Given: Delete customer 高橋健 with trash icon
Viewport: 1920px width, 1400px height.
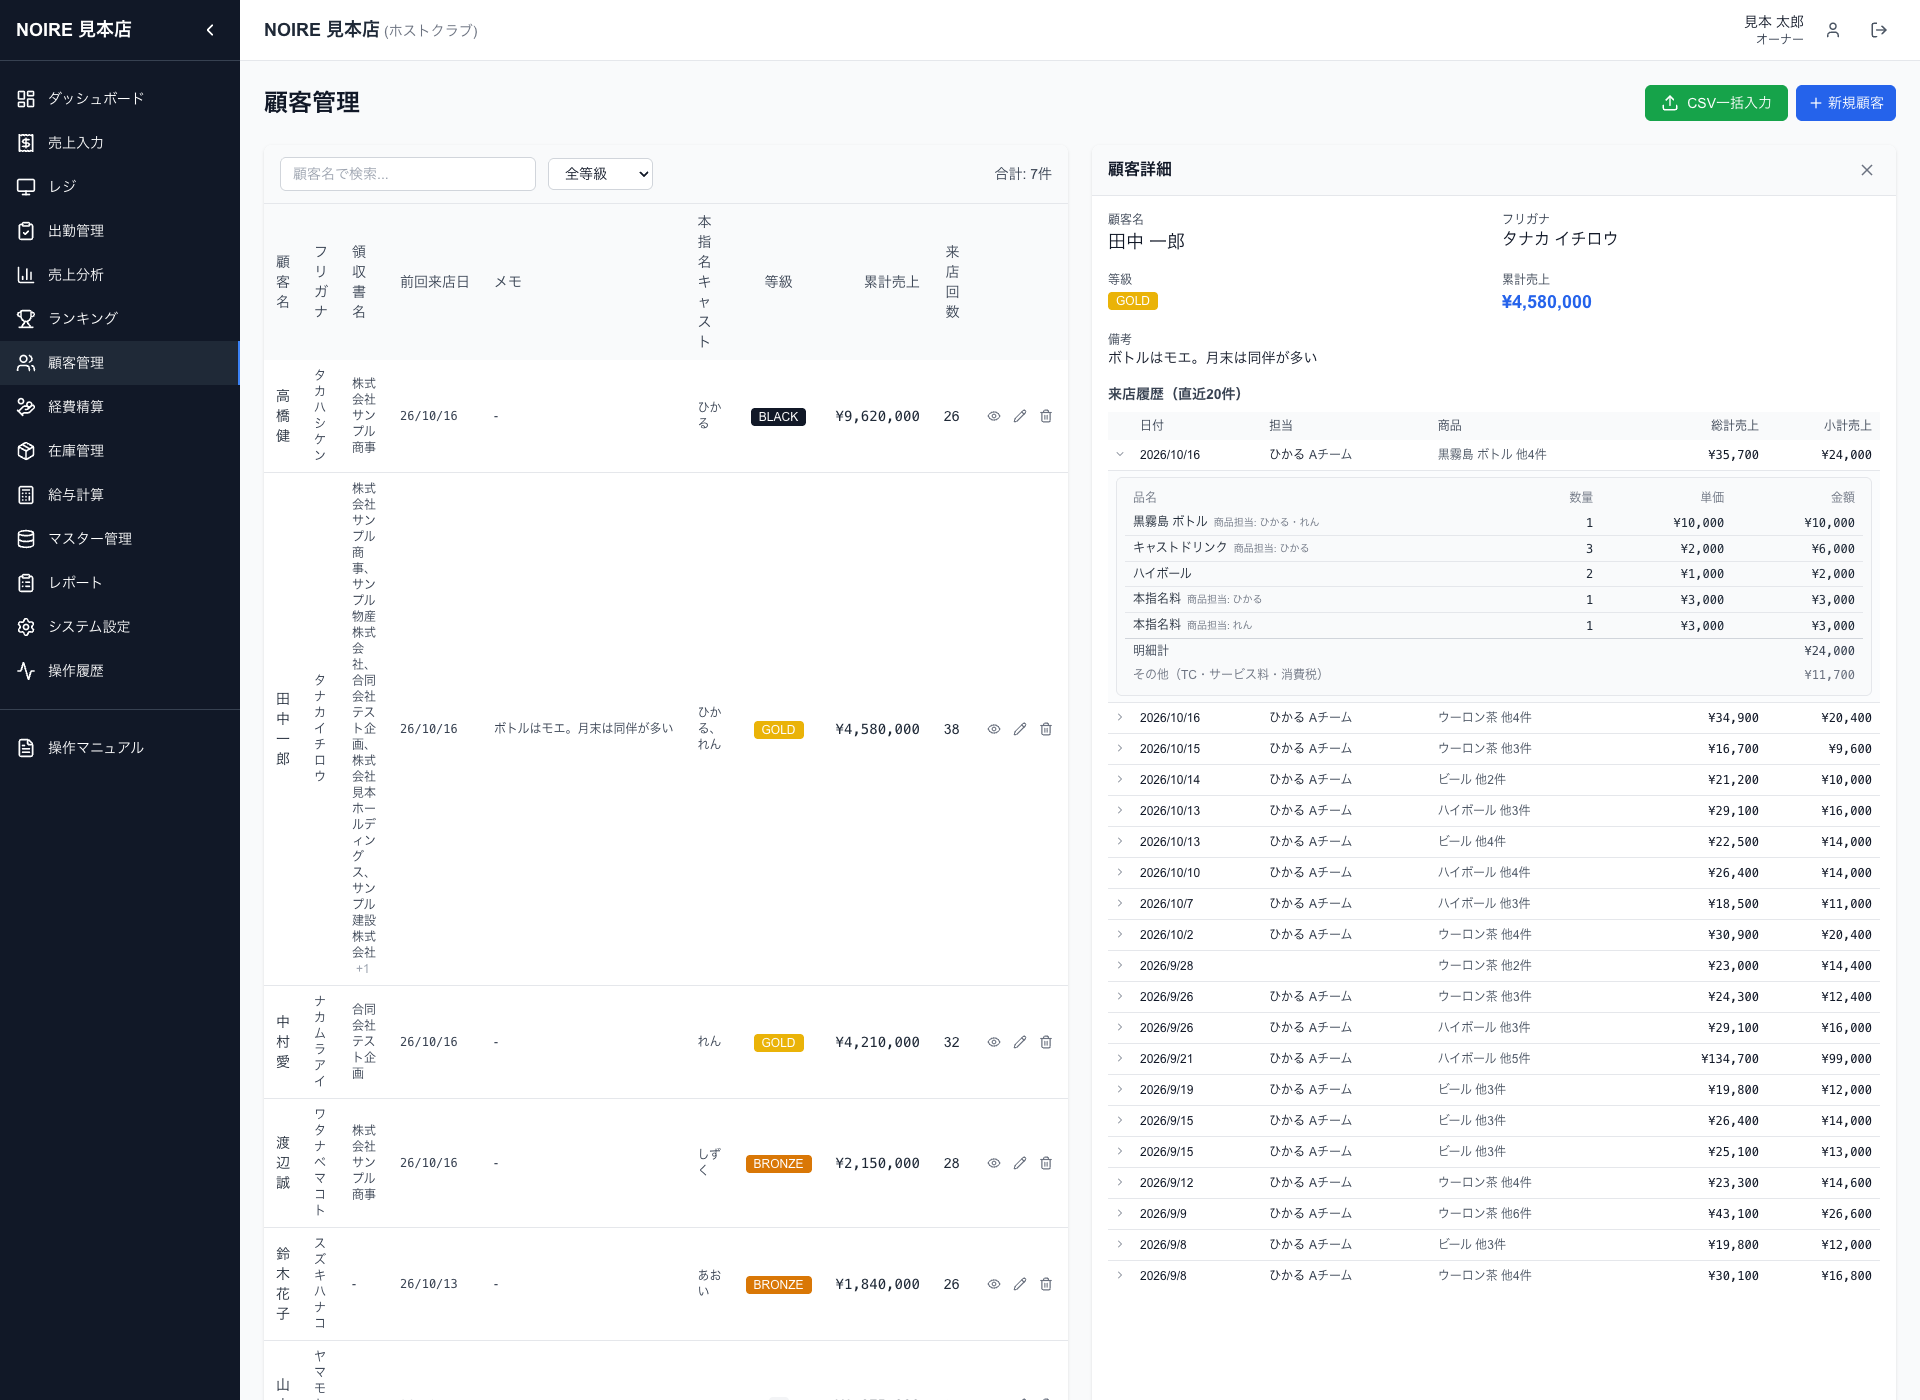Looking at the screenshot, I should 1046,416.
